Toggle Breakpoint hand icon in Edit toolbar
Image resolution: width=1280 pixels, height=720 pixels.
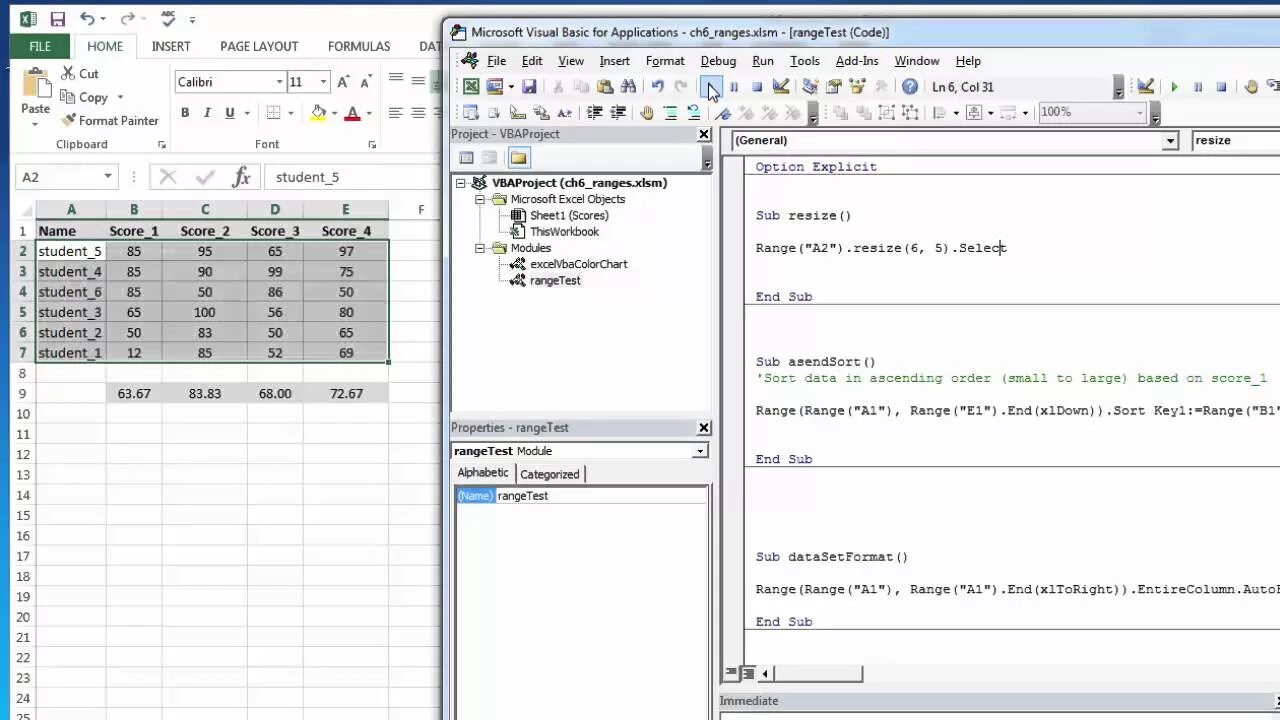point(646,112)
